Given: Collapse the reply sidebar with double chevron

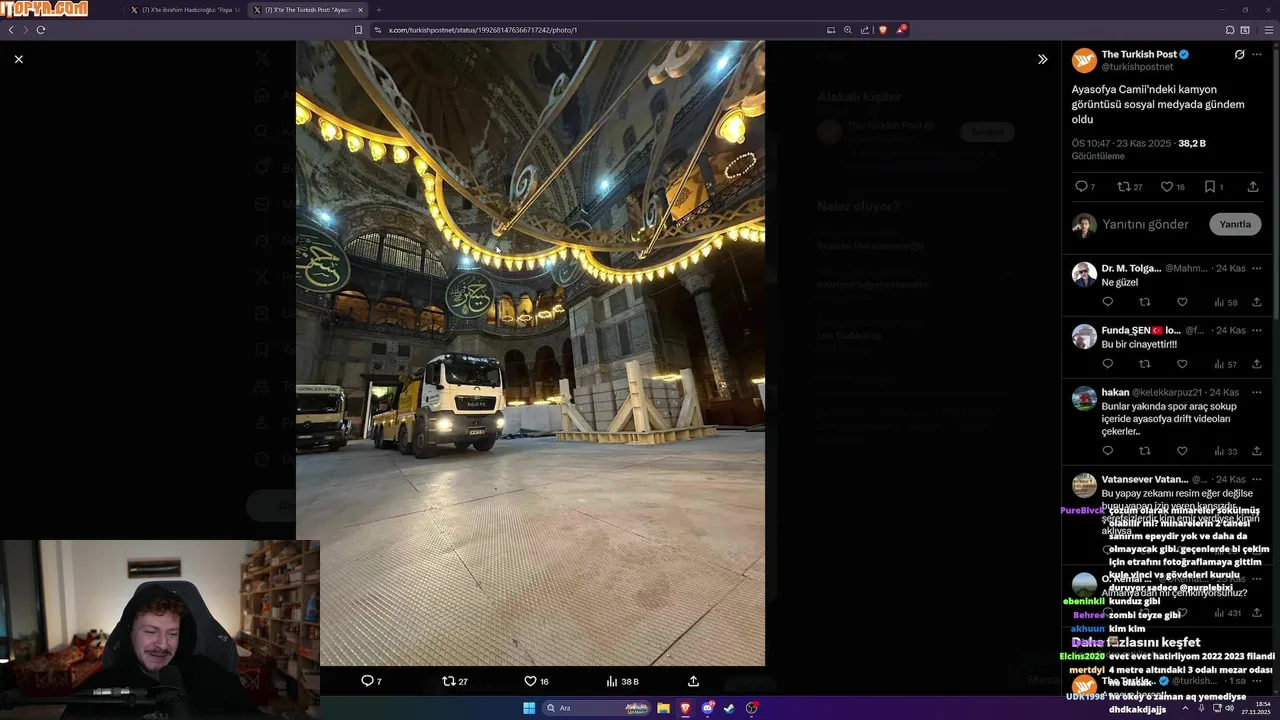Looking at the screenshot, I should coord(1042,59).
